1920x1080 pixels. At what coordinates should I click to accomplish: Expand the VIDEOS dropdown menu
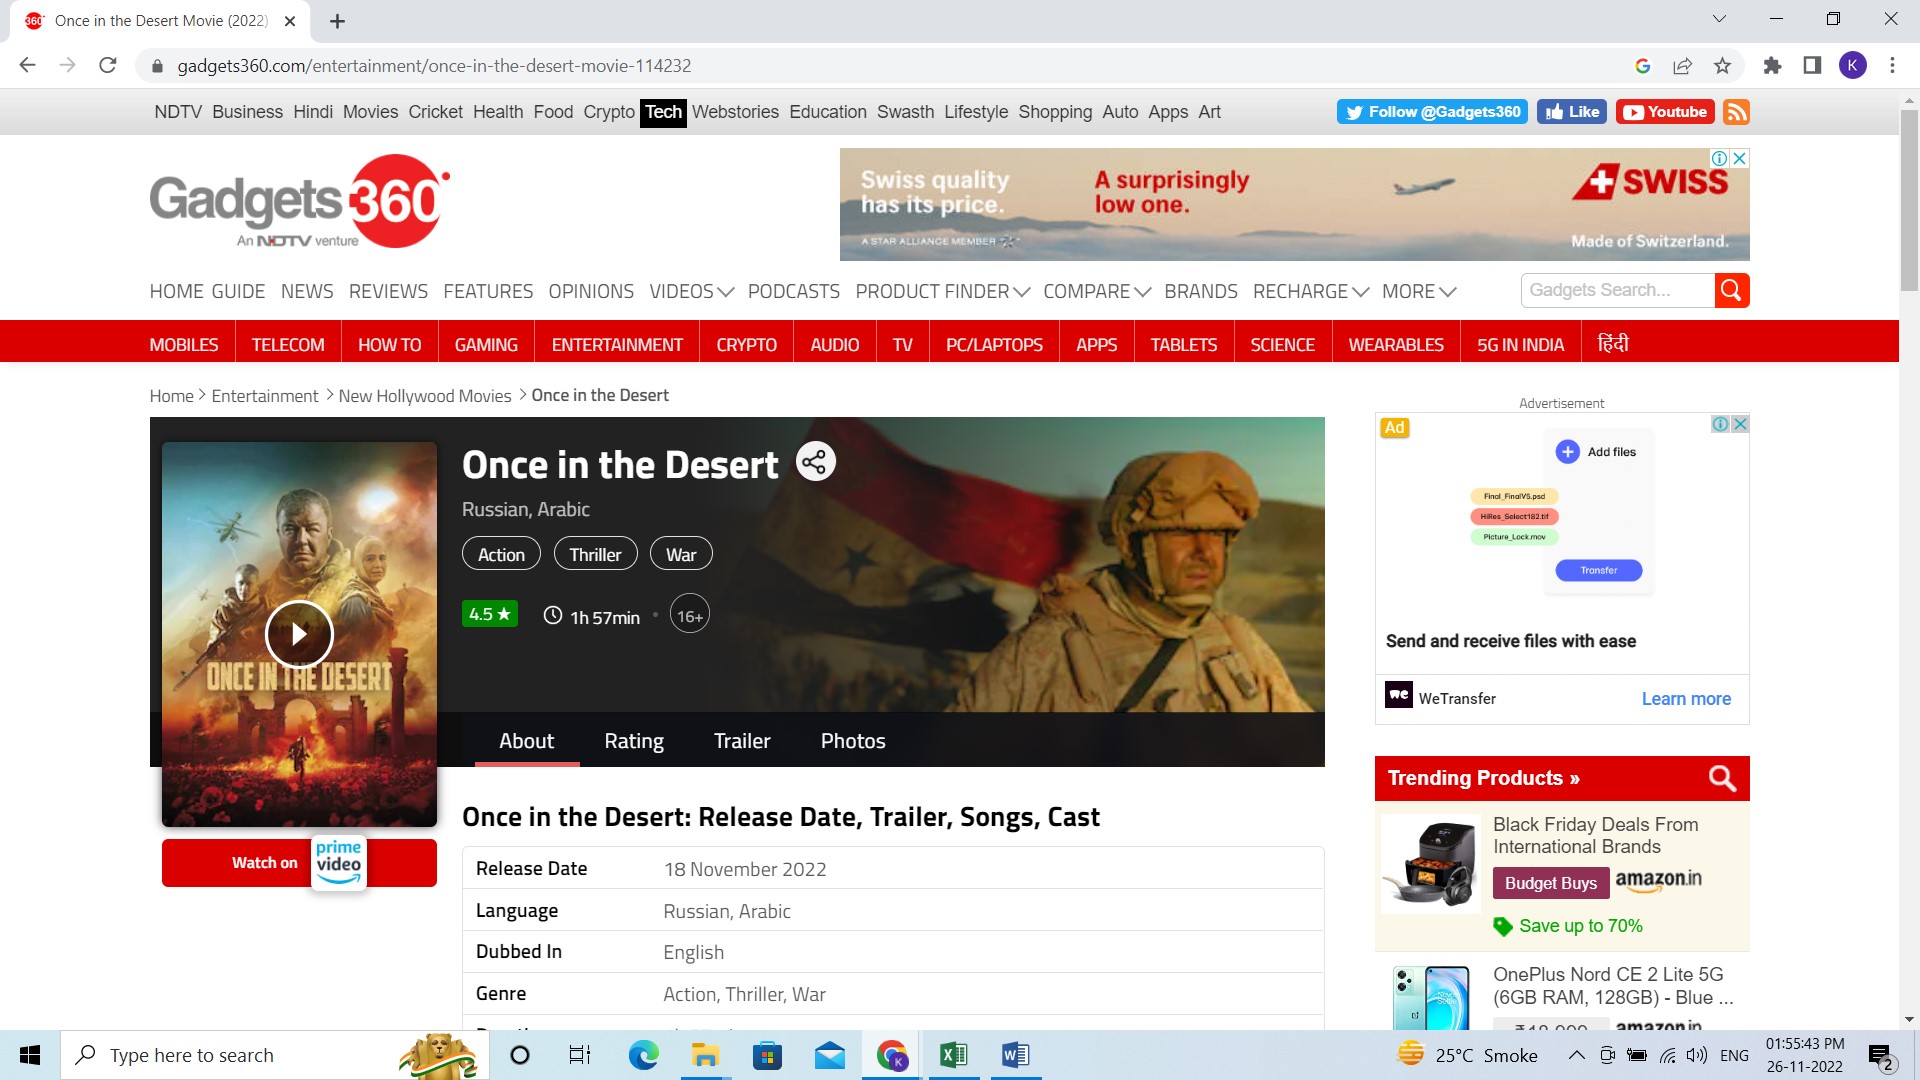[691, 291]
